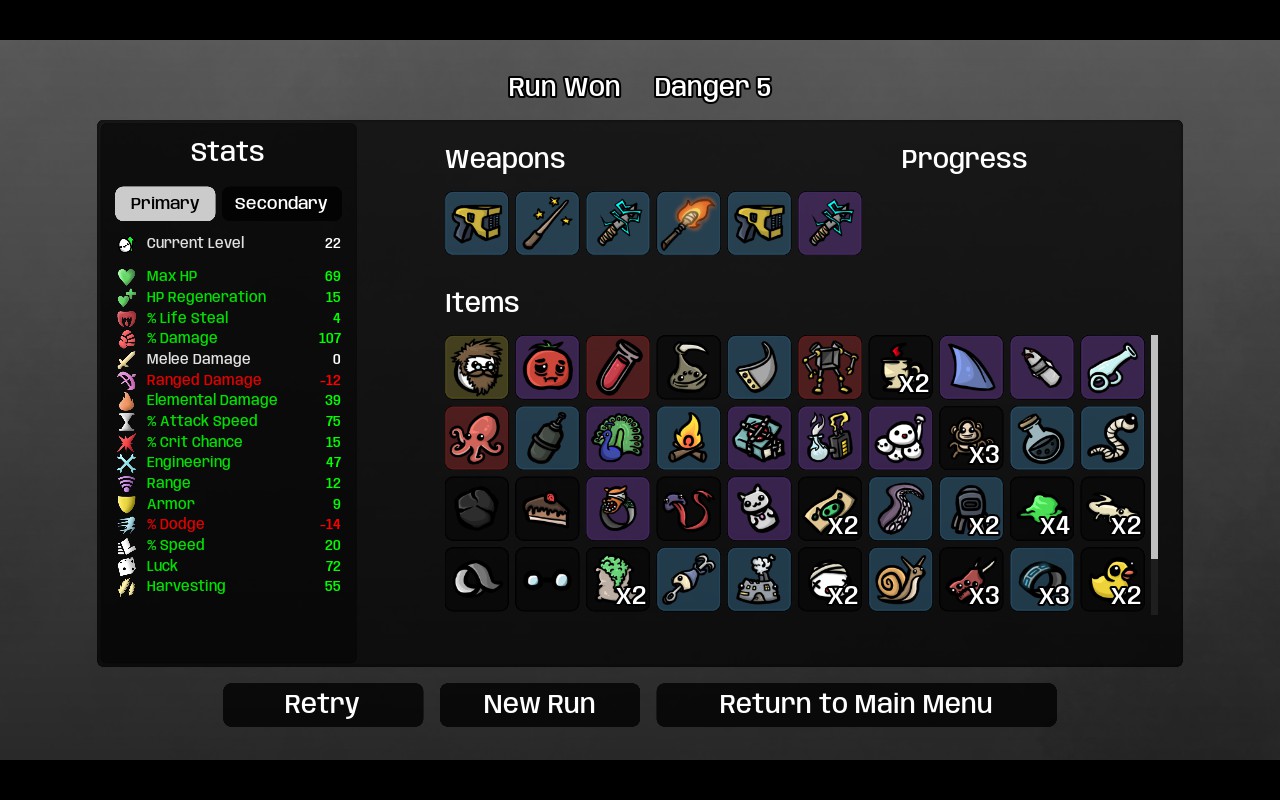This screenshot has width=1280, height=800.
Task: Select the lucky cat item
Action: coord(759,509)
